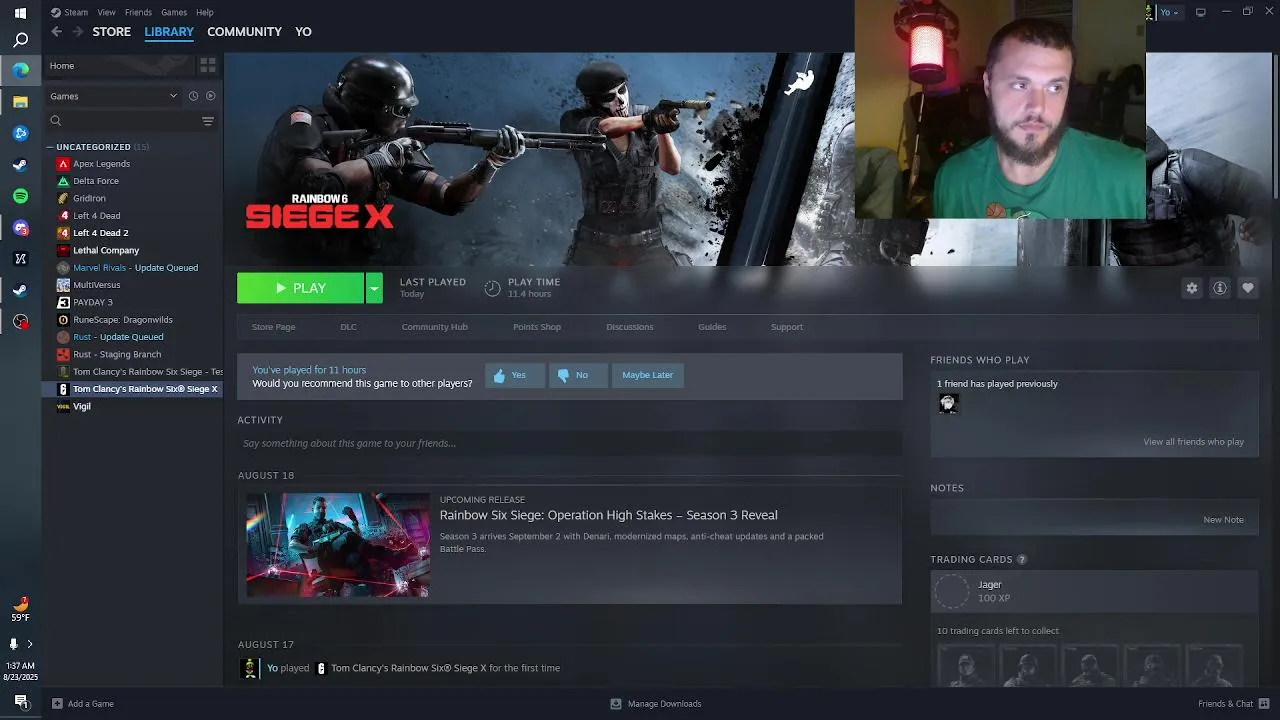
Task: Add a New Note
Action: pos(1223,520)
